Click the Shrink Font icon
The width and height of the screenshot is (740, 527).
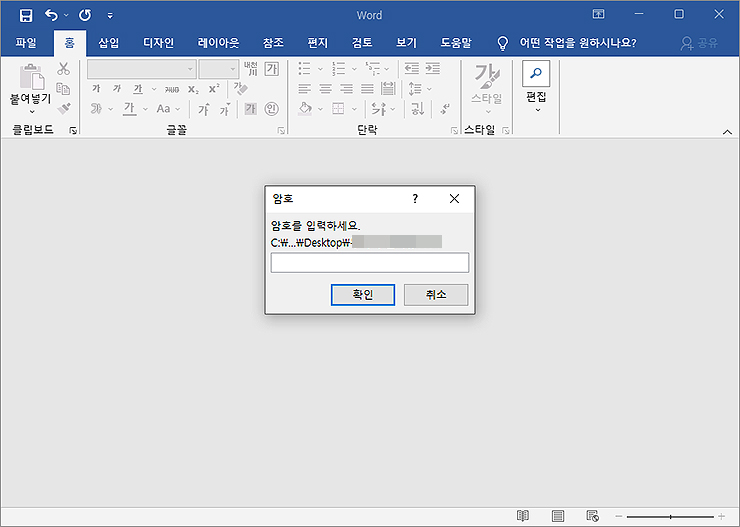tap(225, 109)
